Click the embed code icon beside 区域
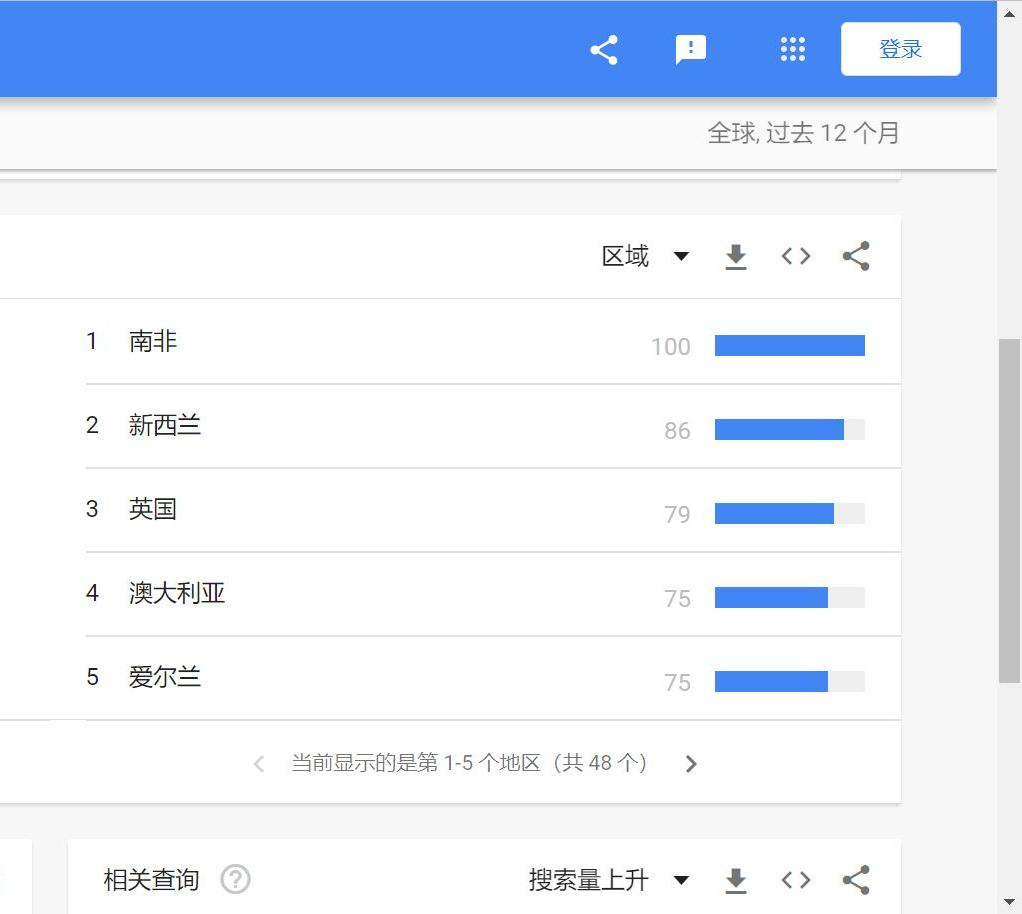 tap(795, 256)
